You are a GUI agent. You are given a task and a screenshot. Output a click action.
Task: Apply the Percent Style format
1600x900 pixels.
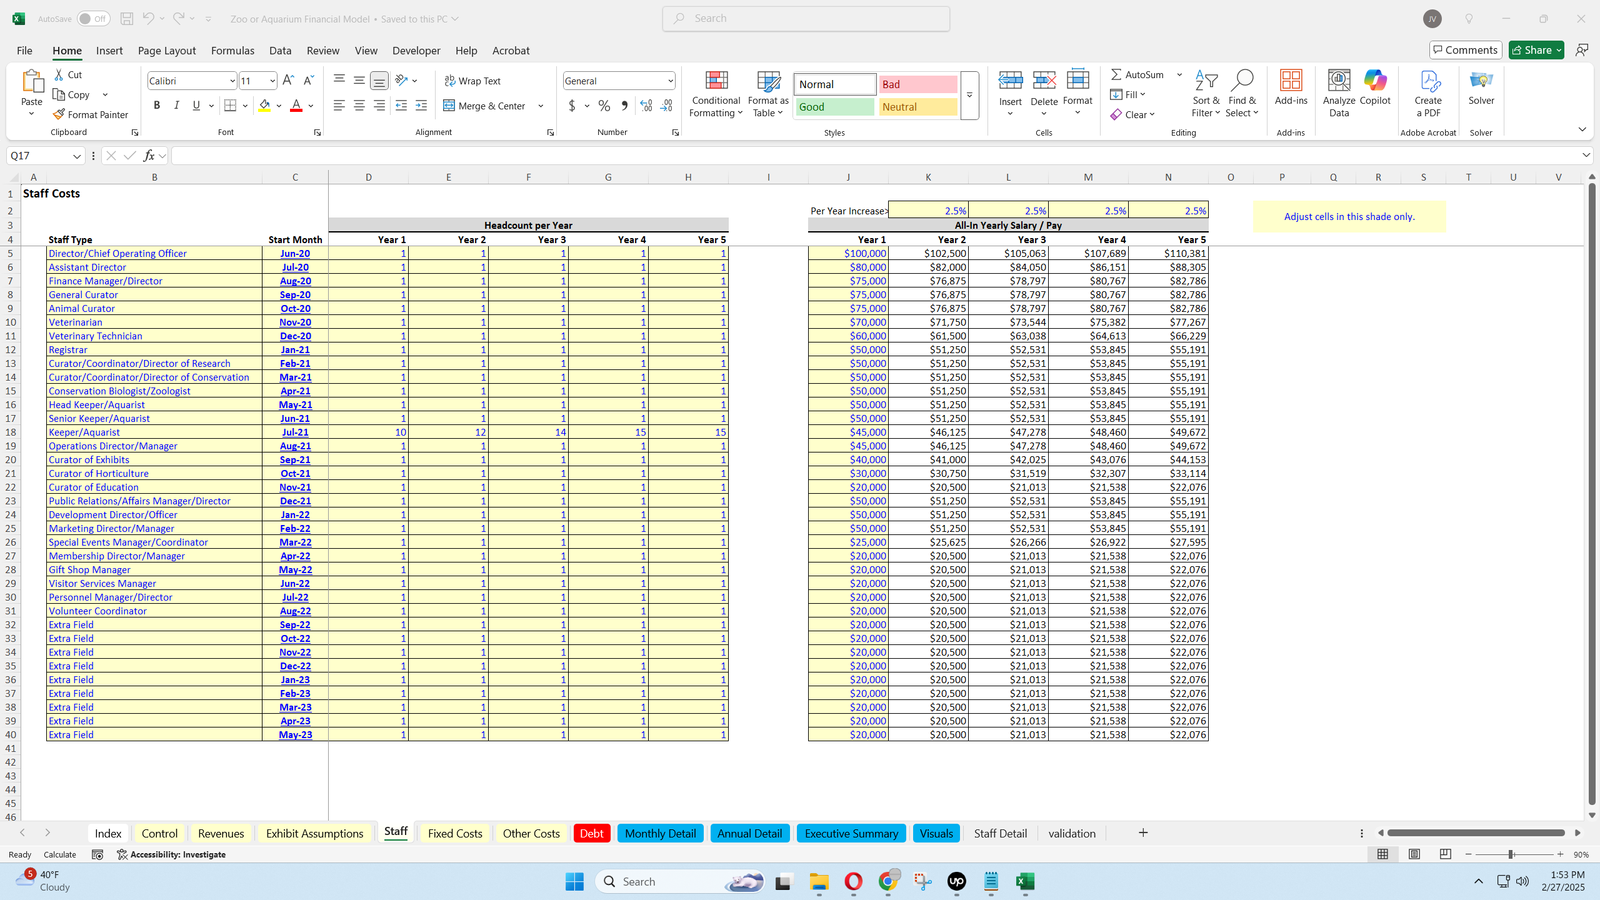pos(604,106)
